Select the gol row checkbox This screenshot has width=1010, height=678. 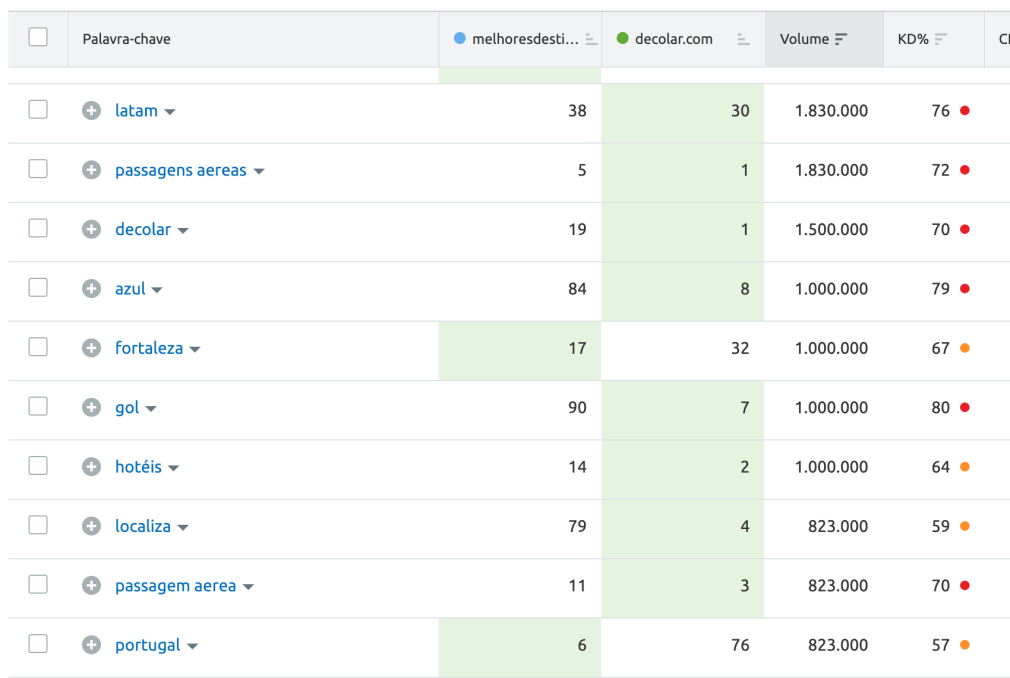pos(38,407)
